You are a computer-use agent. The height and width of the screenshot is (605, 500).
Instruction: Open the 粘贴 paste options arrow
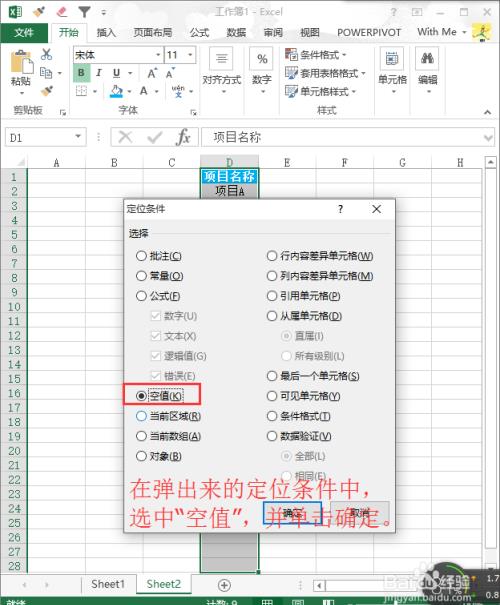(x=22, y=93)
